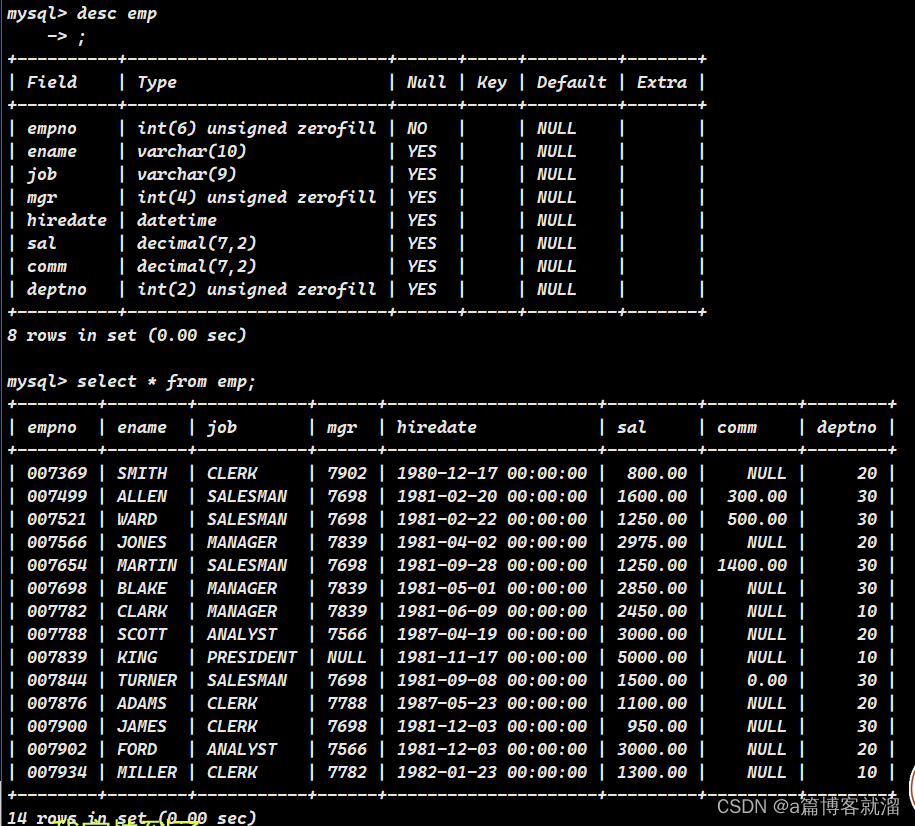Image resolution: width=915 pixels, height=826 pixels.
Task: Click deptno value 10 for MILLER
Action: (867, 772)
